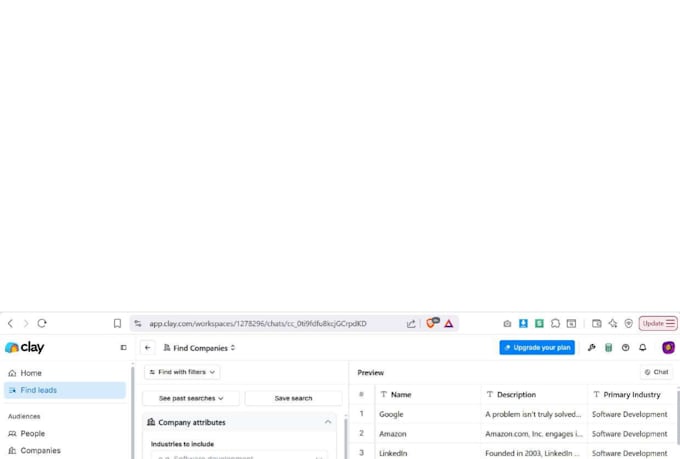Click the browser forward arrow
Viewport: 680px width, 459px height.
point(26,323)
